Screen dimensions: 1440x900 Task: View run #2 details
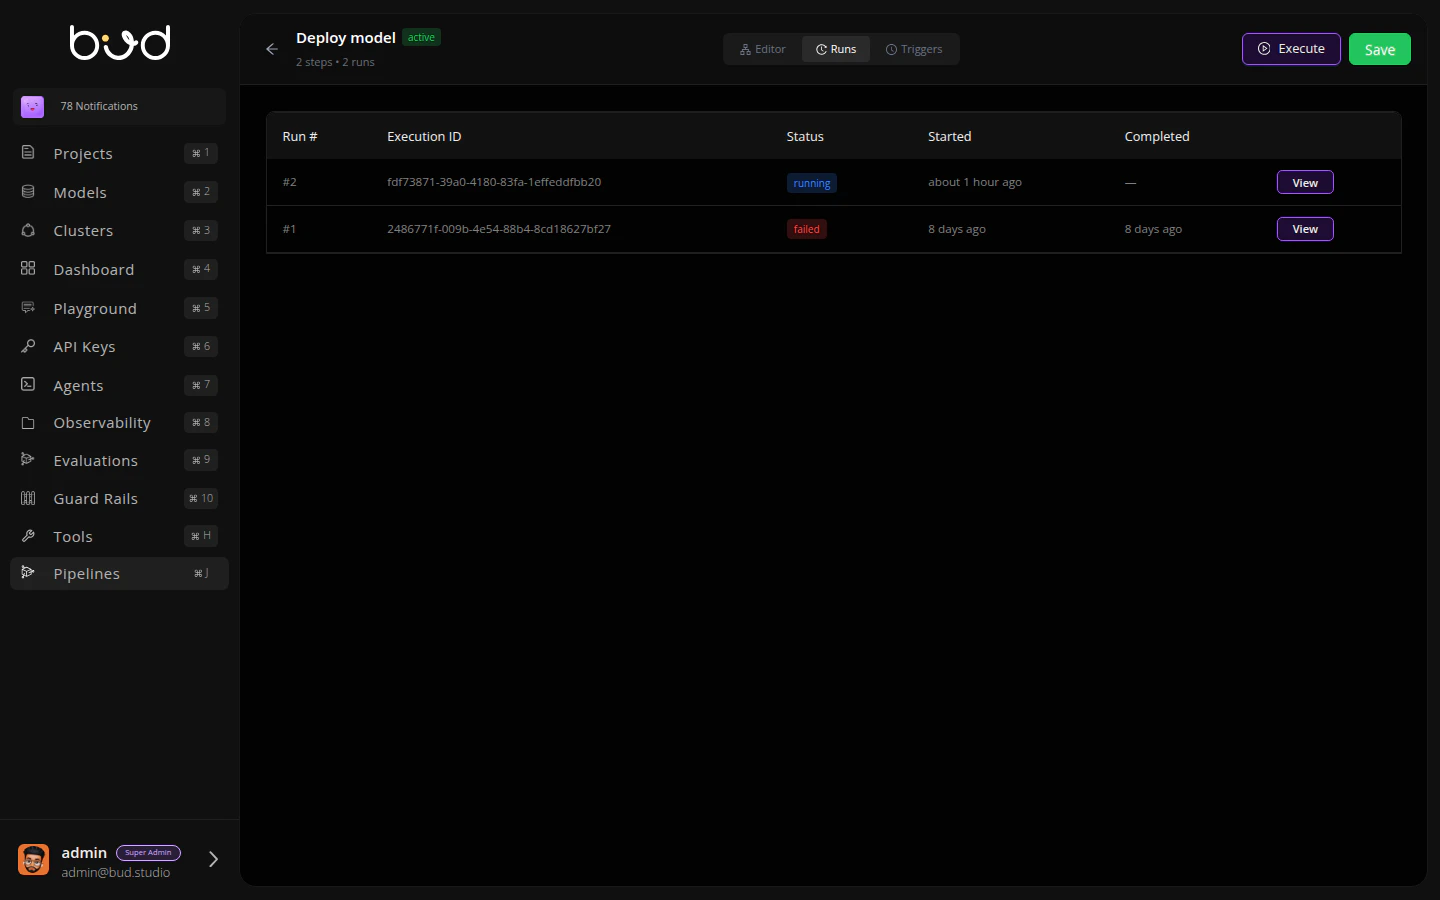point(1305,183)
